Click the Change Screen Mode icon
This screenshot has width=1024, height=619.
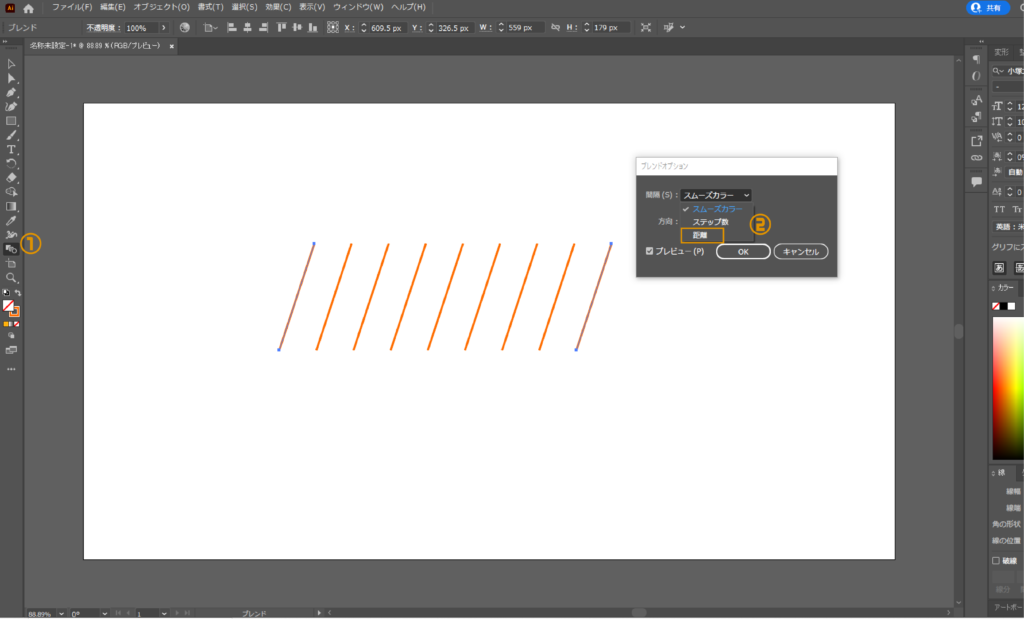tap(11, 350)
